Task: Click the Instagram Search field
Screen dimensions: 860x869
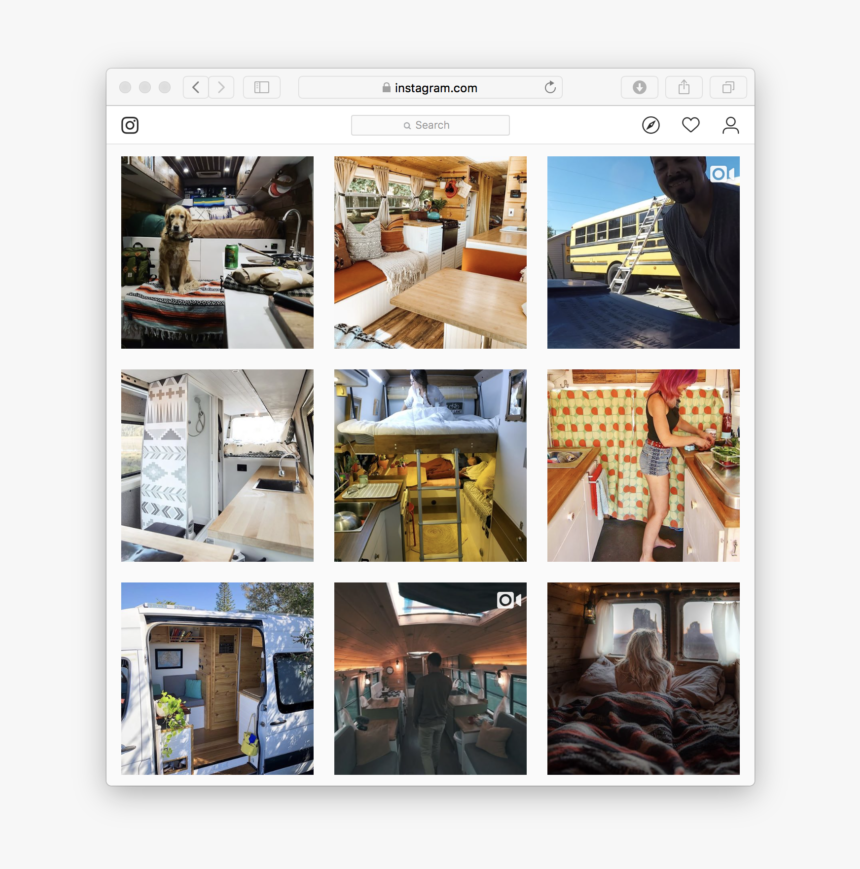Action: [430, 125]
